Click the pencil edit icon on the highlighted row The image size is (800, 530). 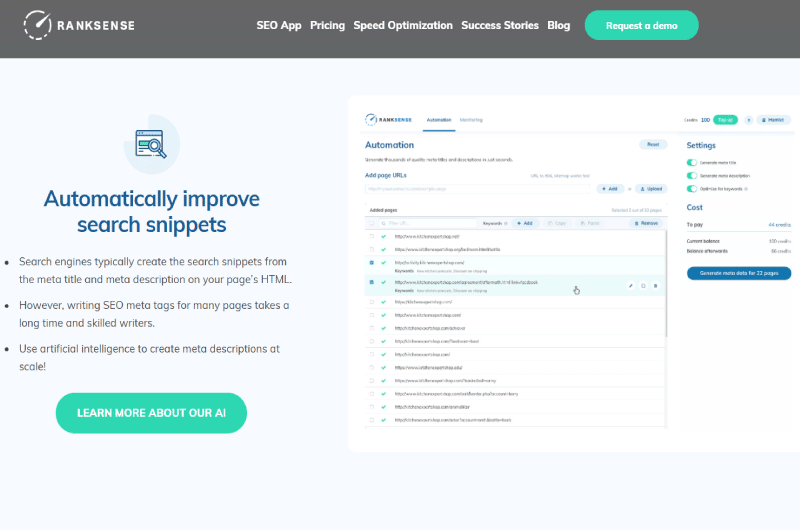631,286
